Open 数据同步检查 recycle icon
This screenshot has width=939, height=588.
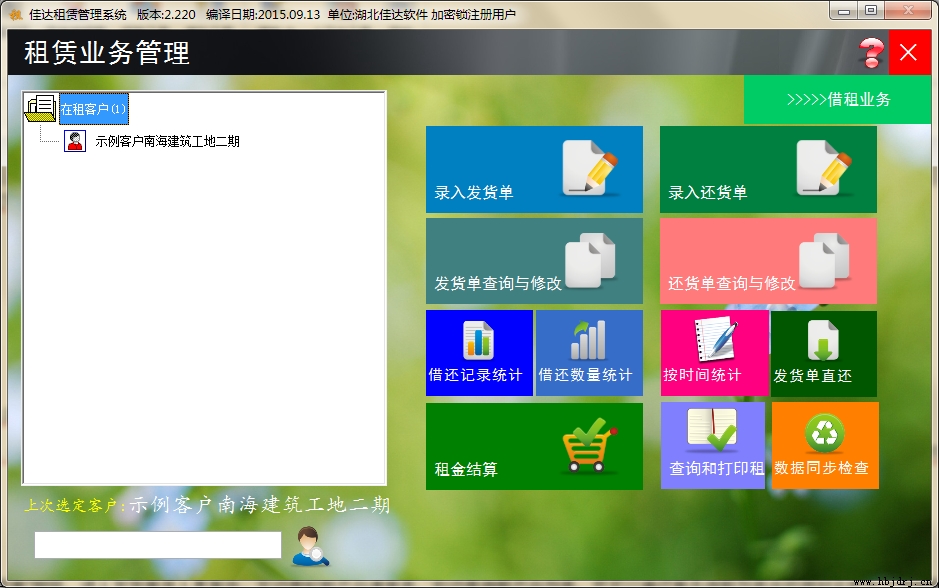(x=825, y=433)
